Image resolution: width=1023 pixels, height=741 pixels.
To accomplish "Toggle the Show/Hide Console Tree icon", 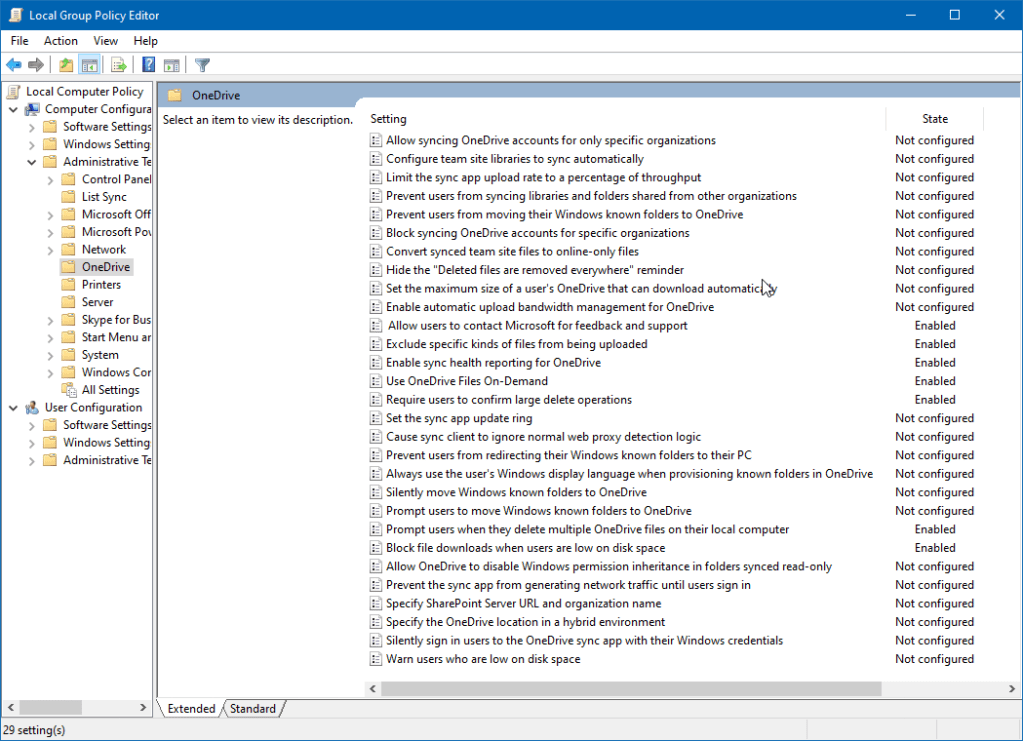I will click(90, 64).
